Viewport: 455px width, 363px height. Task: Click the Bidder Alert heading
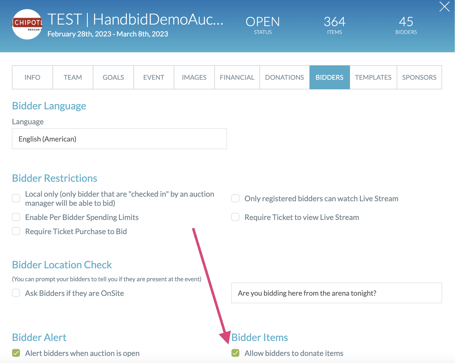tap(39, 337)
